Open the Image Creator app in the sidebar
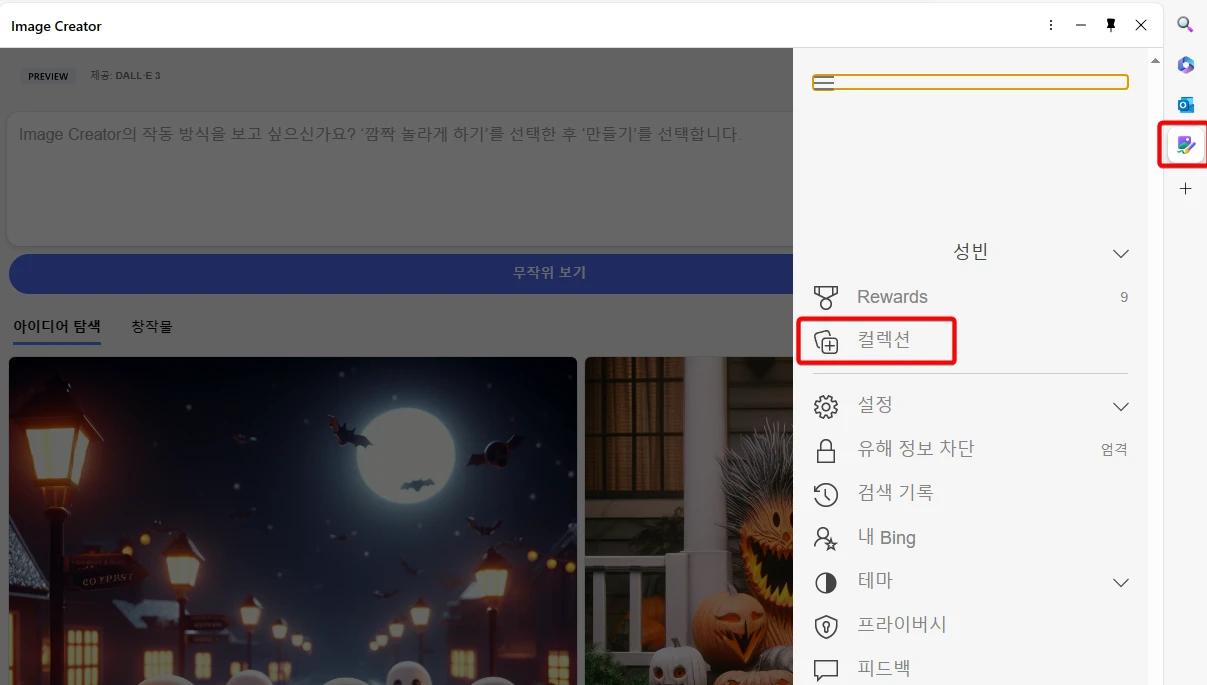Screen dimensions: 1207x685 coord(1184,145)
